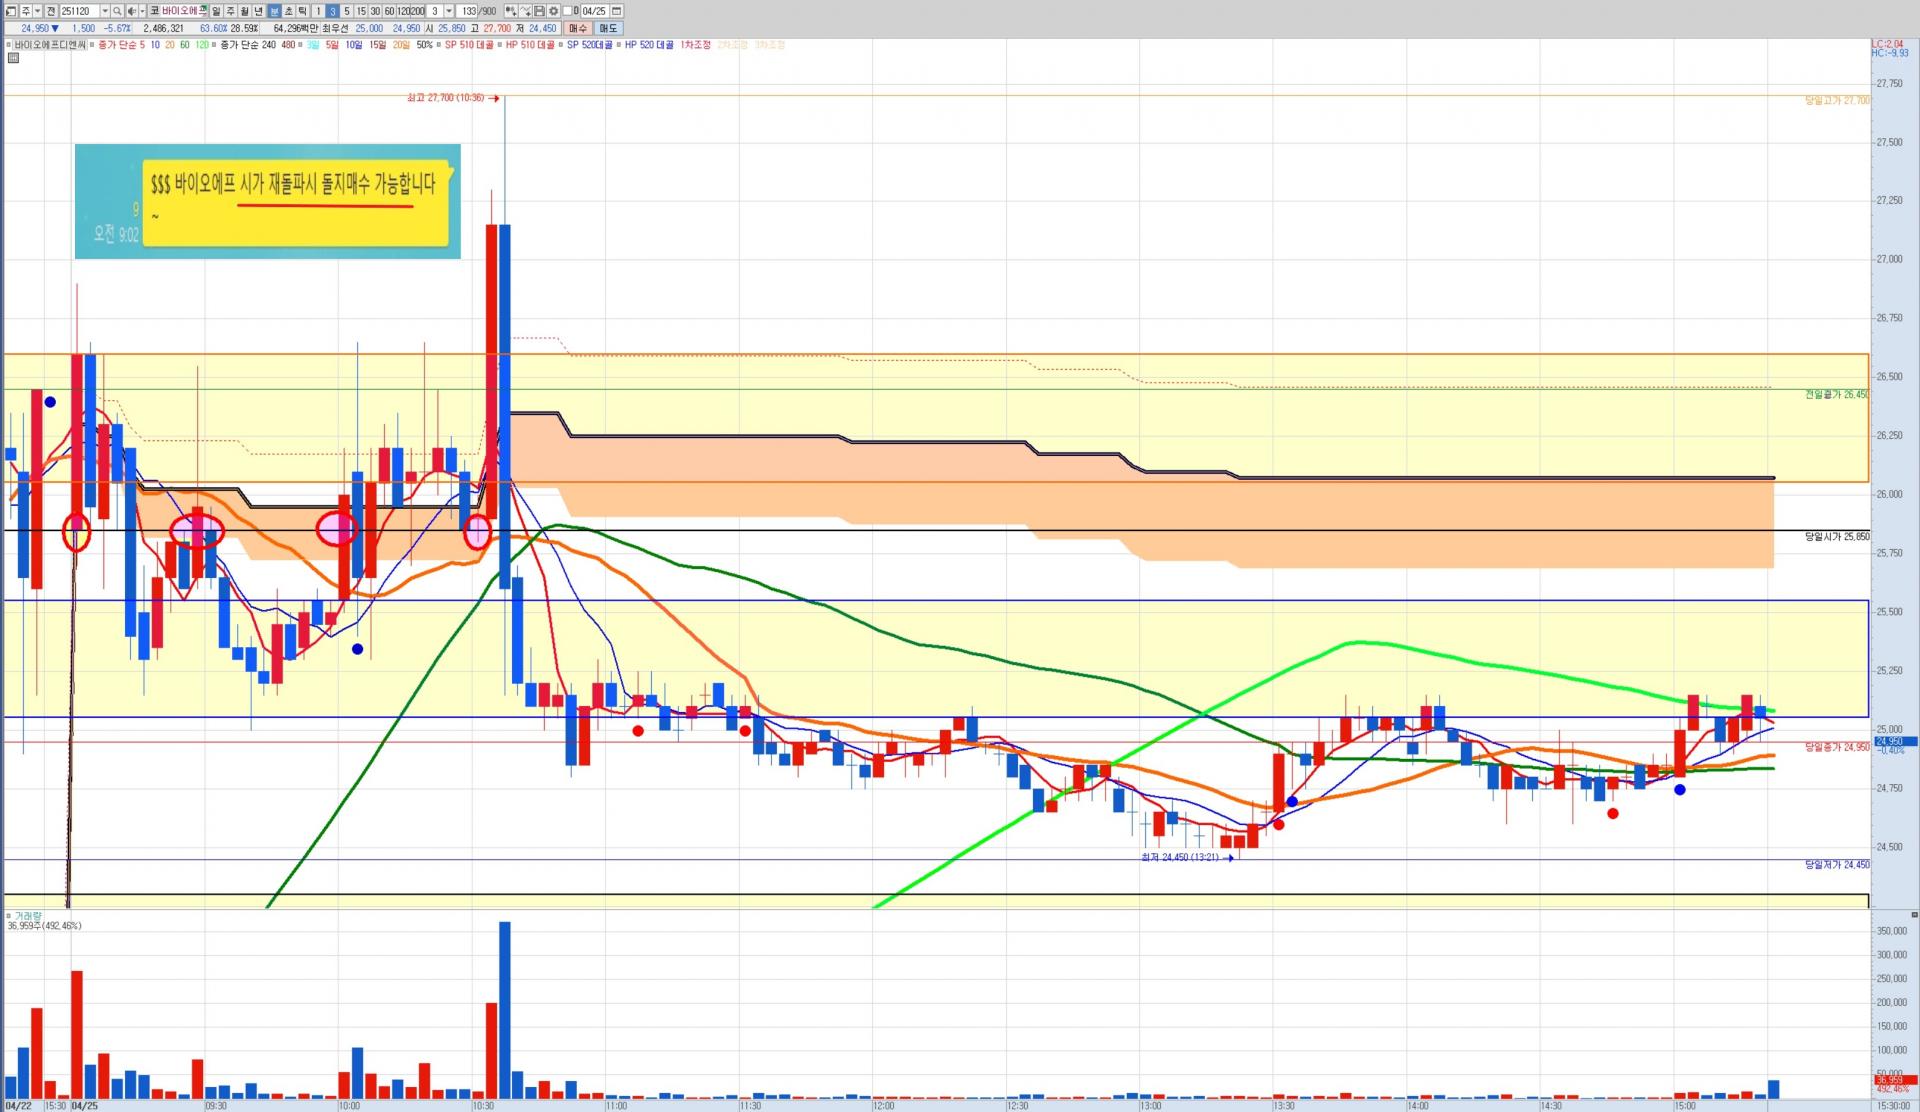
Task: Open the minute interval value dropdown arrow
Action: [x=449, y=11]
